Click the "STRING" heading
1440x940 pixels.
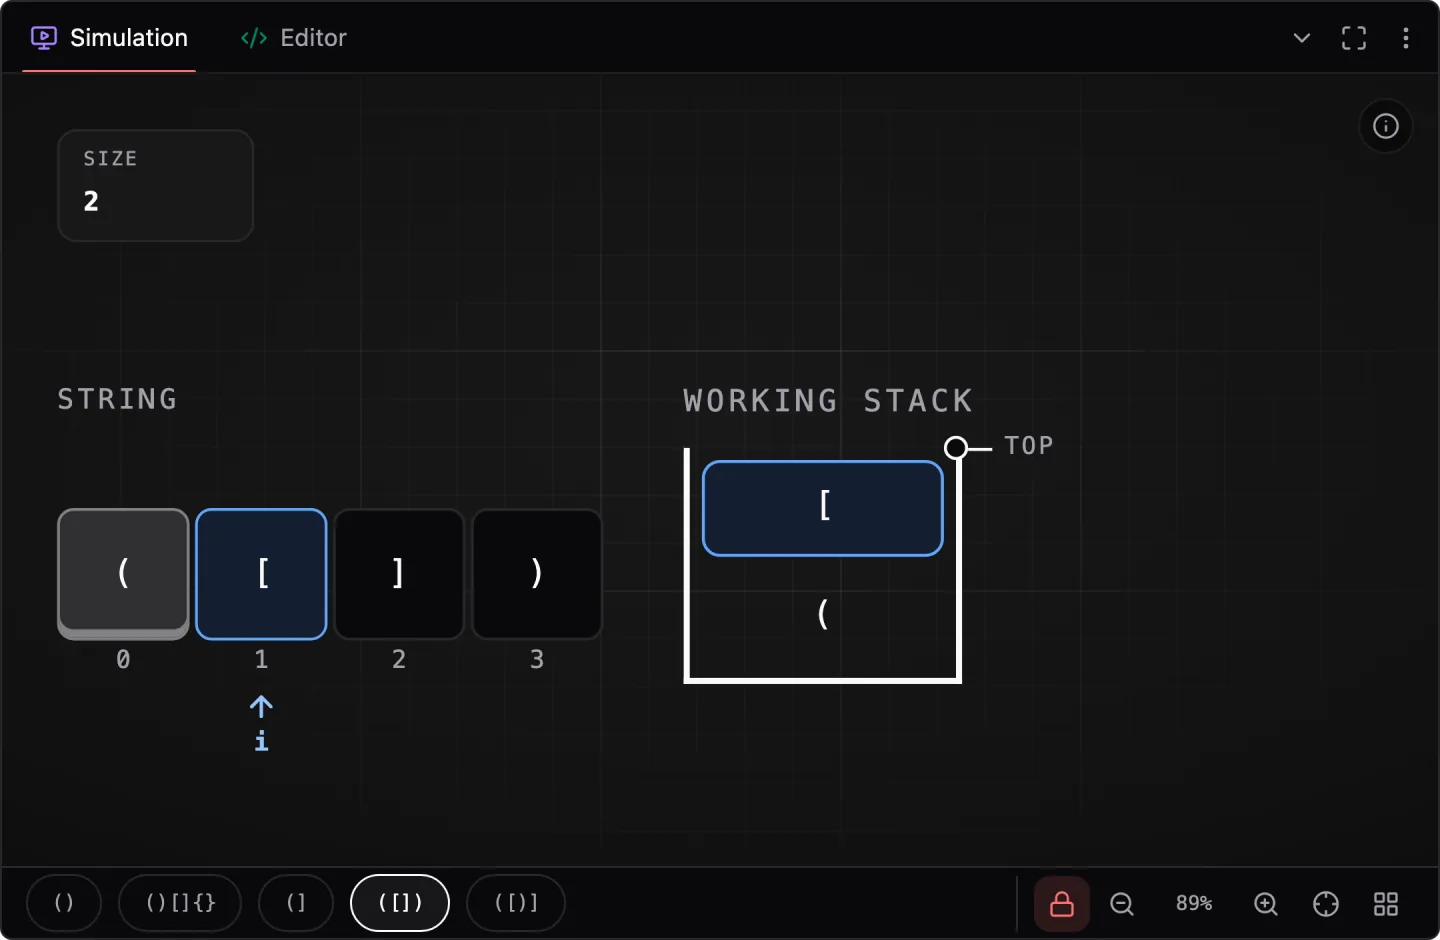117,399
